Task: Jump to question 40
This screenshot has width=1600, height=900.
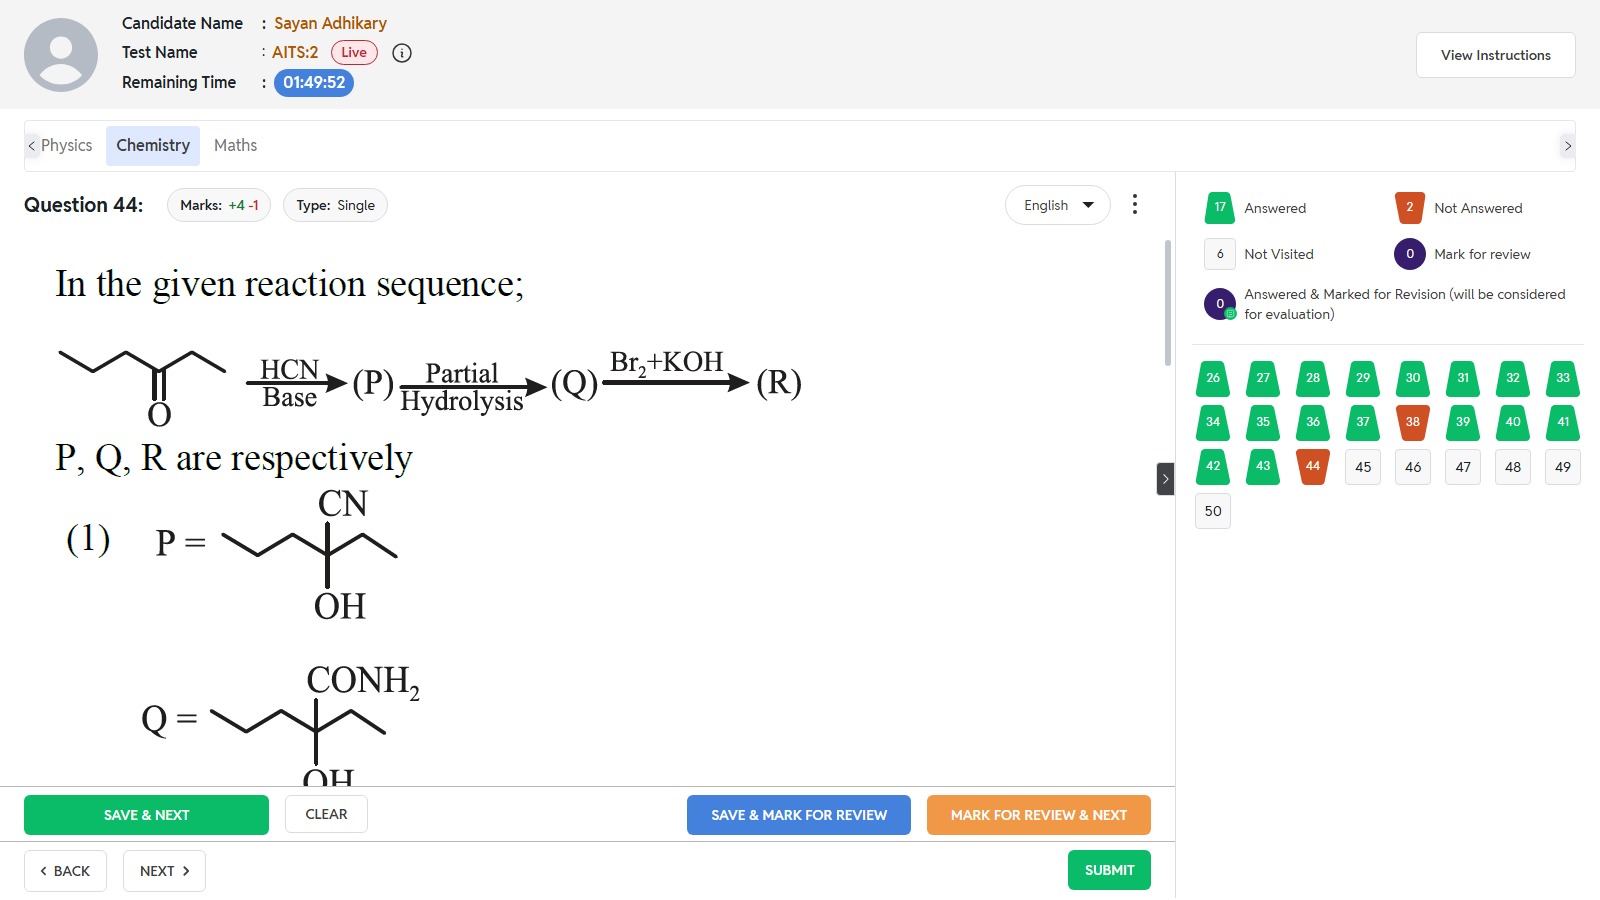Action: [1513, 422]
